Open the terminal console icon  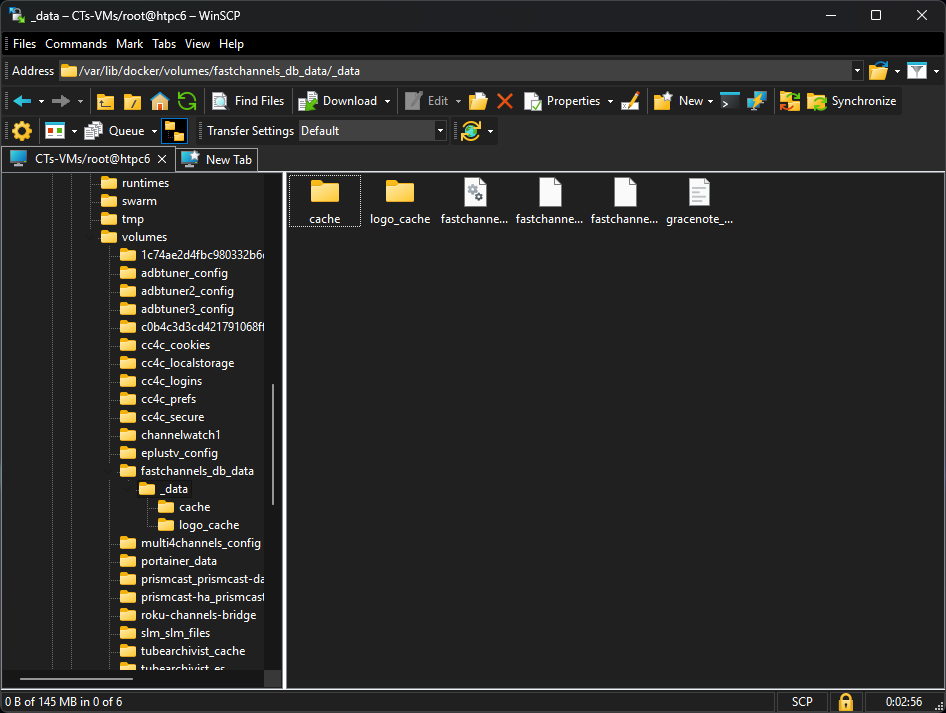[729, 101]
